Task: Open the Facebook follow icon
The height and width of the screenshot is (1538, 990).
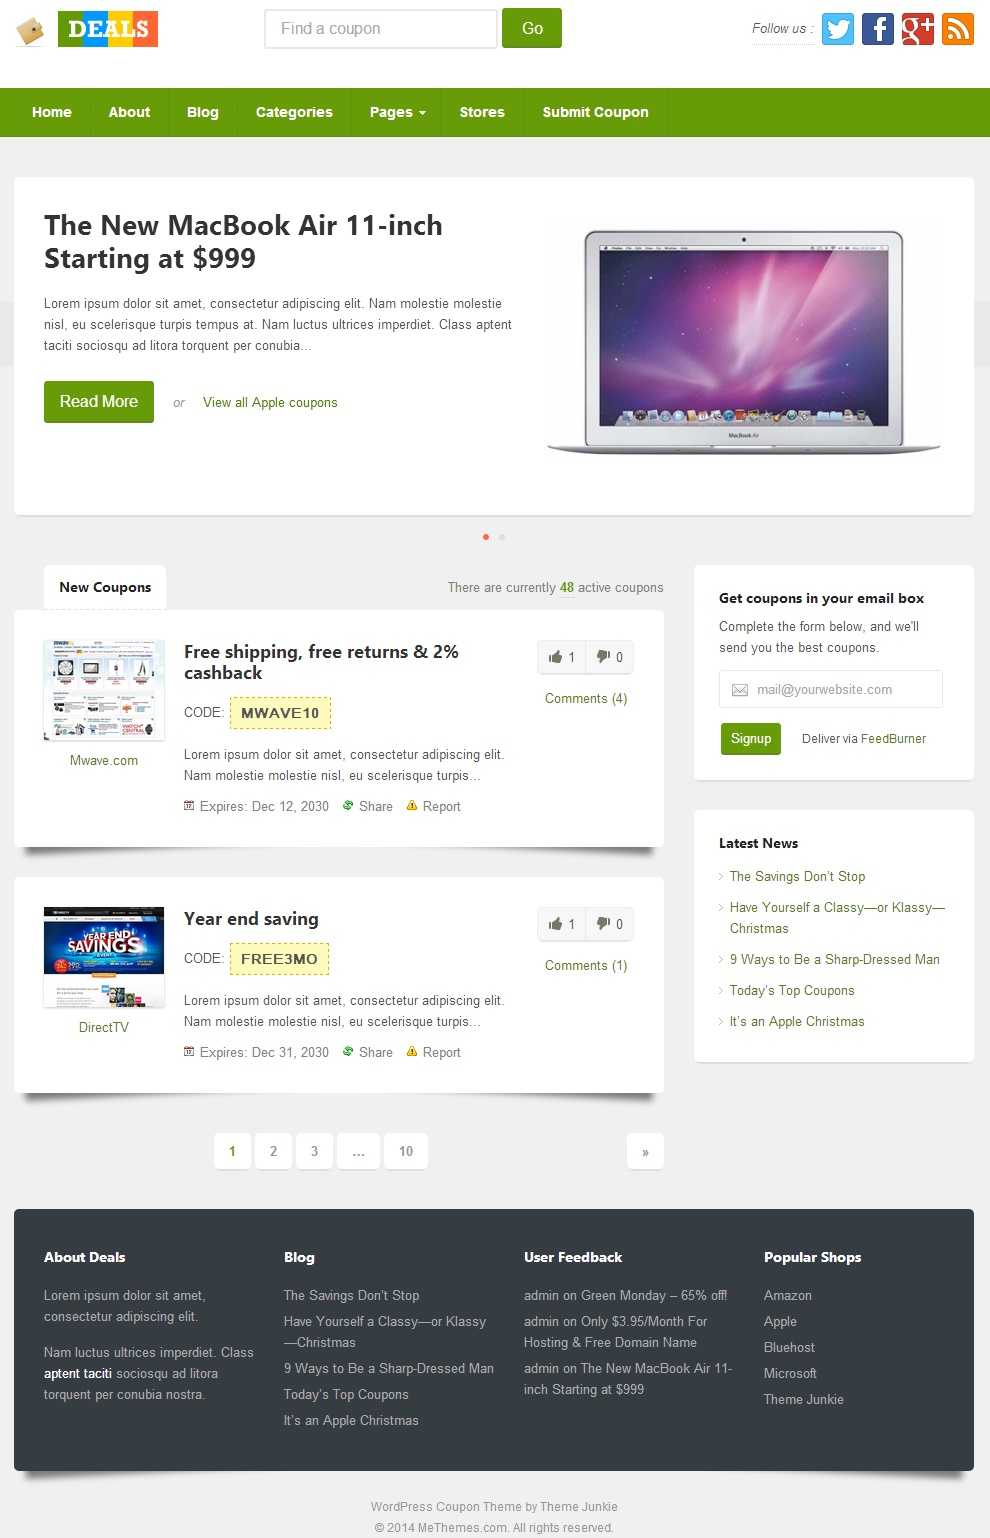Action: point(878,29)
